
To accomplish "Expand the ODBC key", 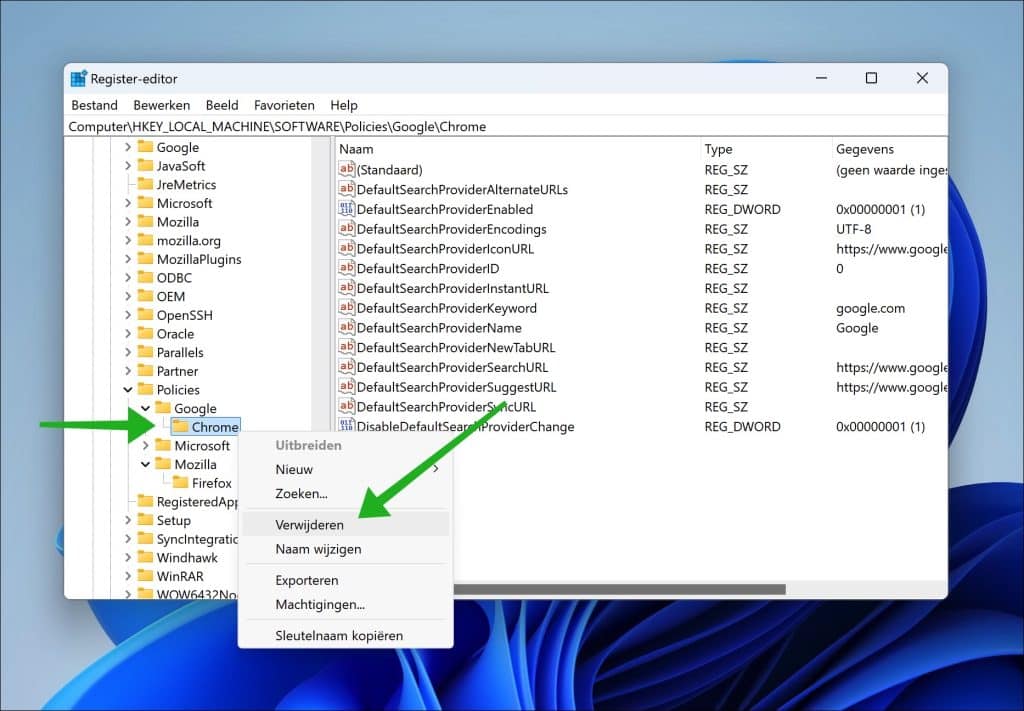I will coord(128,277).
